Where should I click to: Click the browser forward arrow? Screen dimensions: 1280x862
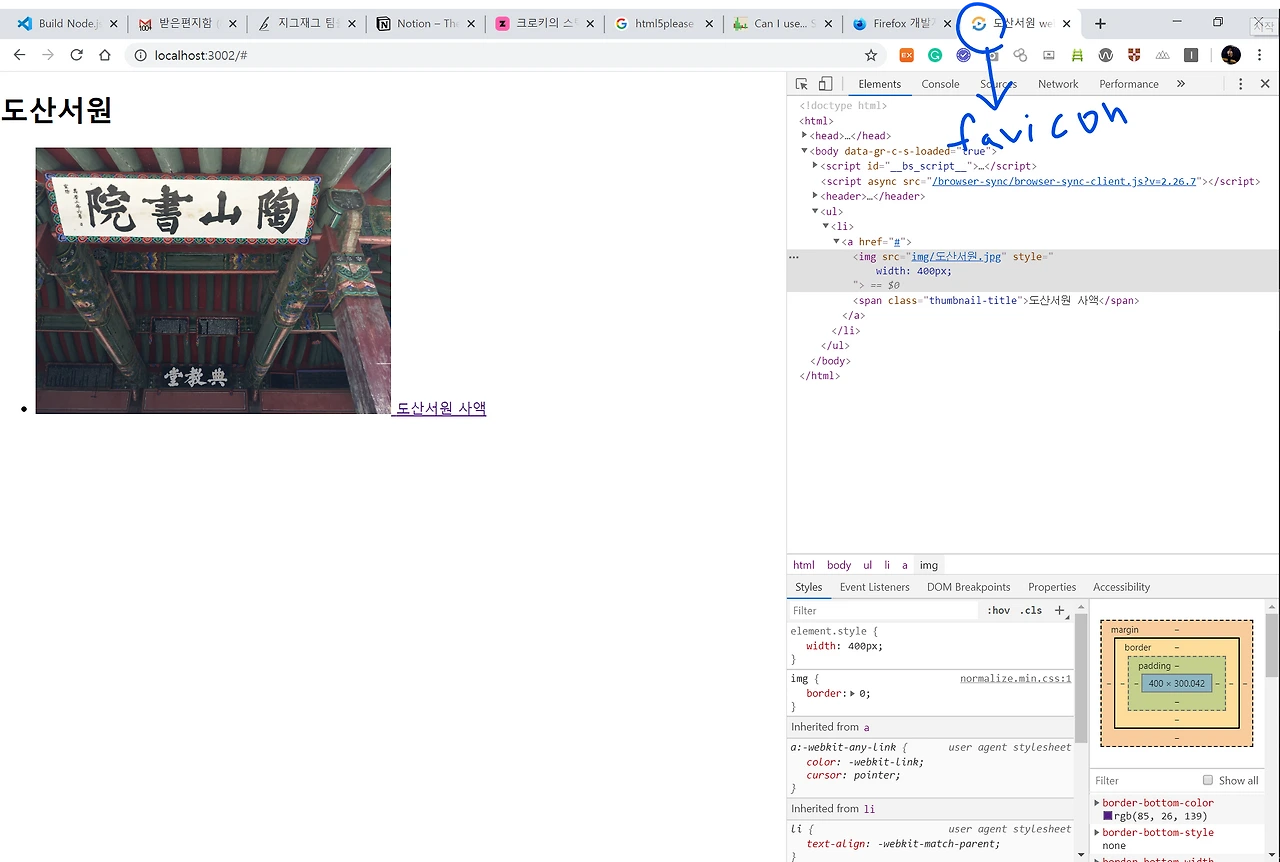48,55
